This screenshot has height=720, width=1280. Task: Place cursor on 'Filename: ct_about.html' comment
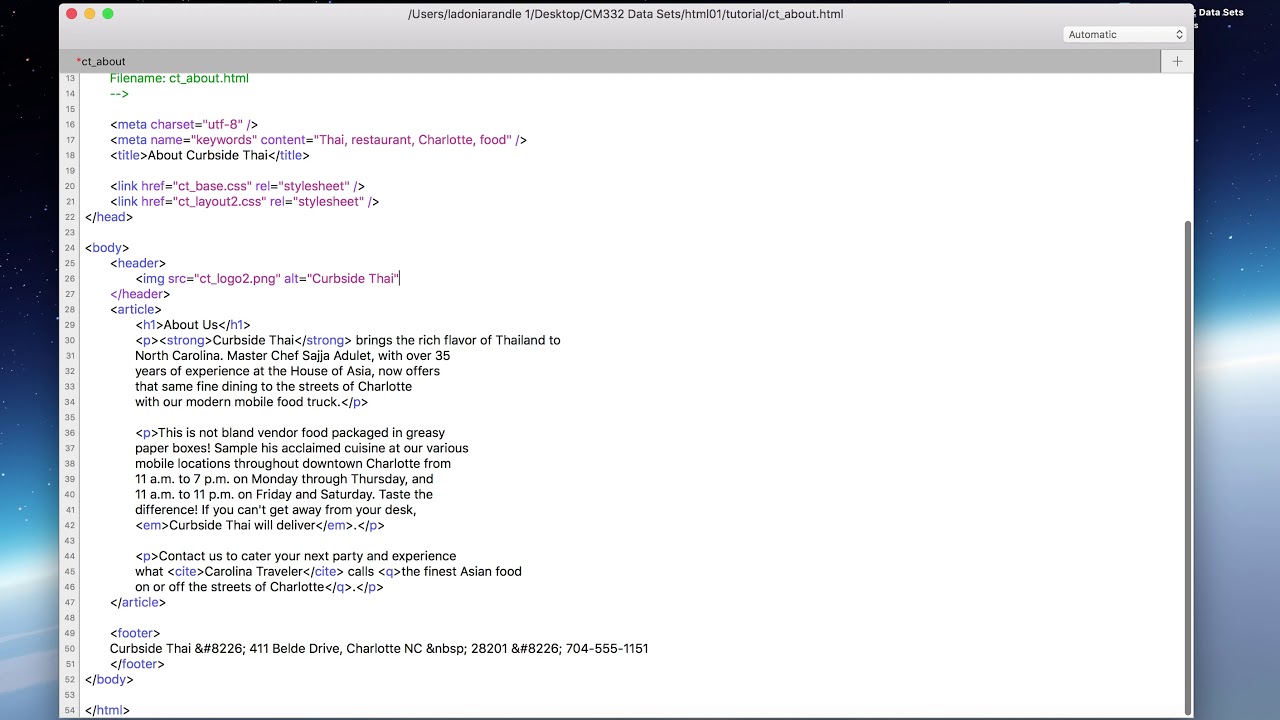coord(179,78)
